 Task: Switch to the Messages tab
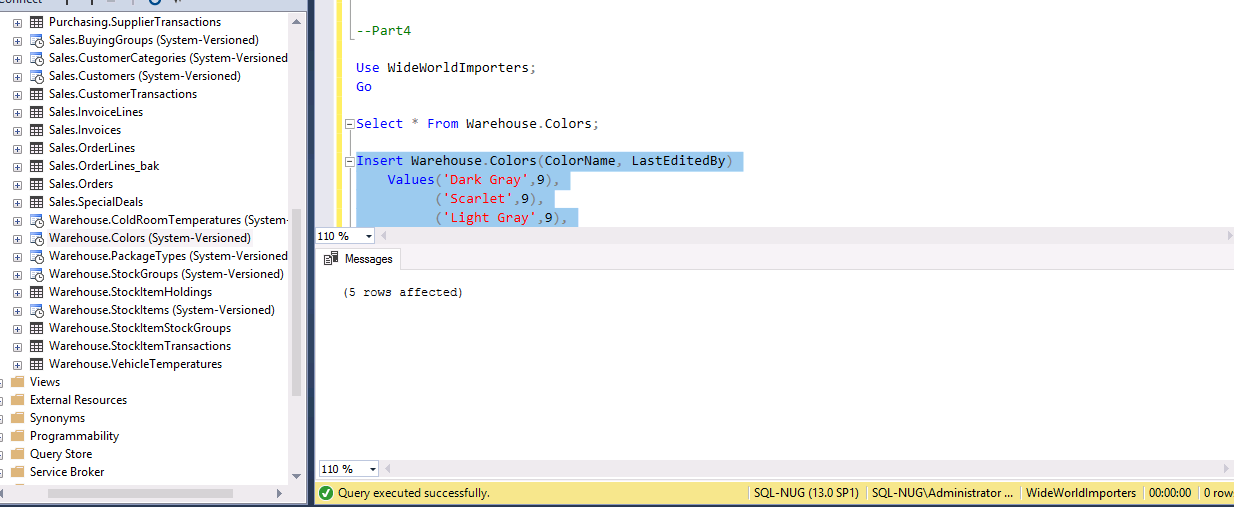click(x=359, y=259)
